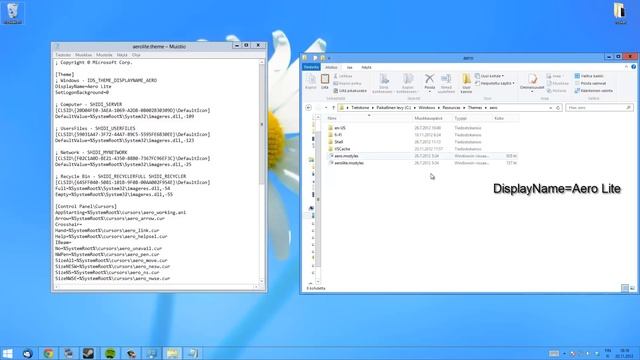Click the Windows Start button on taskbar
Viewport: 640px width, 360px height.
(x=7, y=353)
